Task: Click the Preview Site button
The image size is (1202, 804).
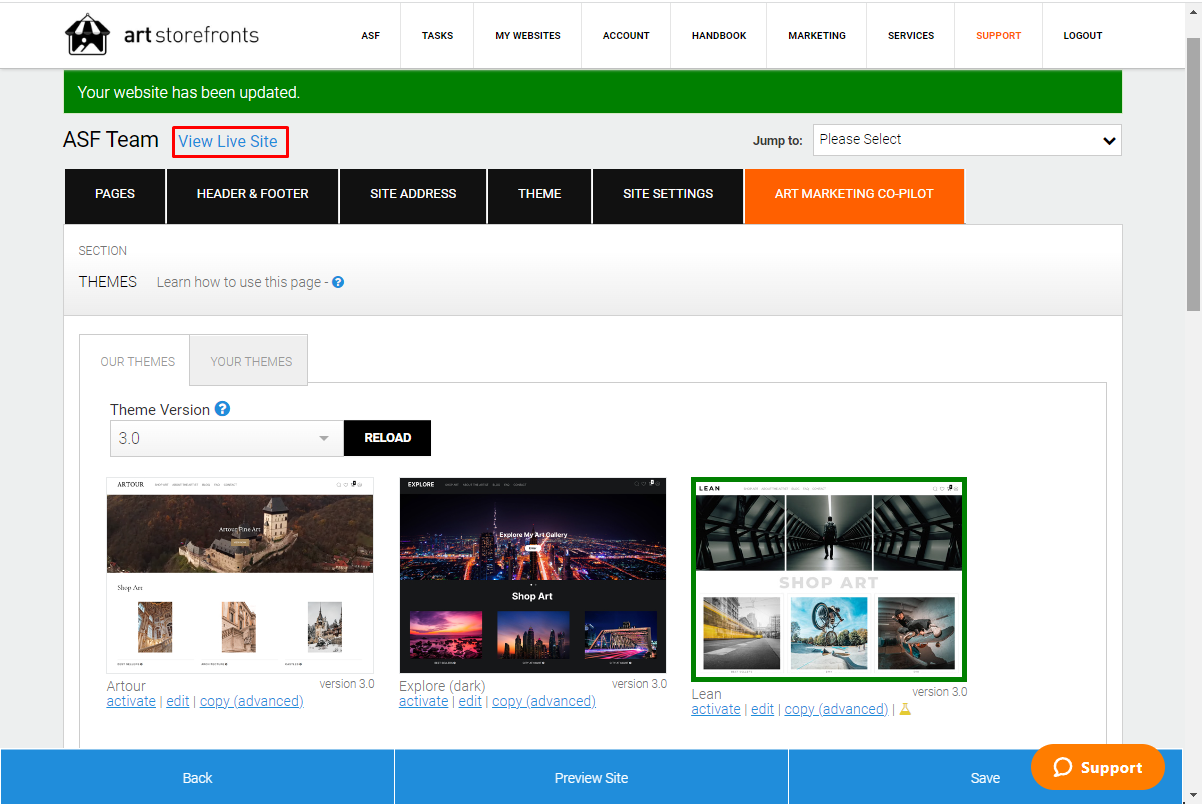Action: (591, 777)
